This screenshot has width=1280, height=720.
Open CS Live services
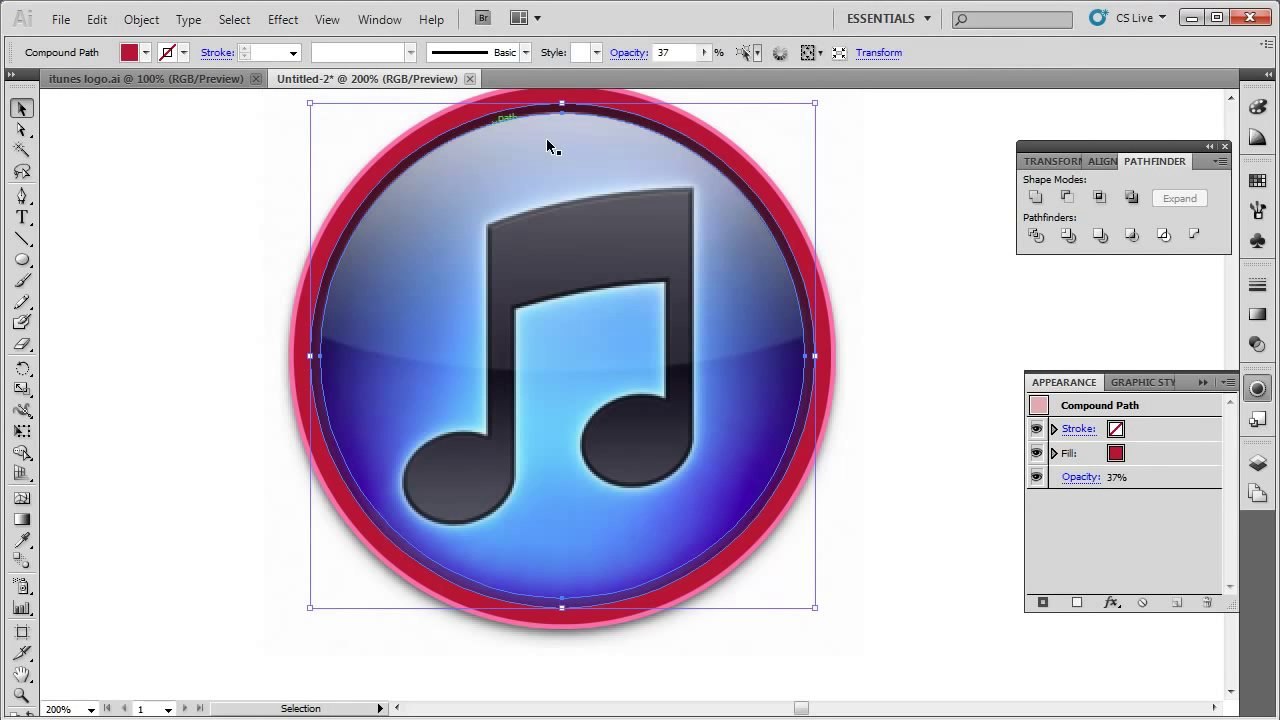pos(1128,18)
